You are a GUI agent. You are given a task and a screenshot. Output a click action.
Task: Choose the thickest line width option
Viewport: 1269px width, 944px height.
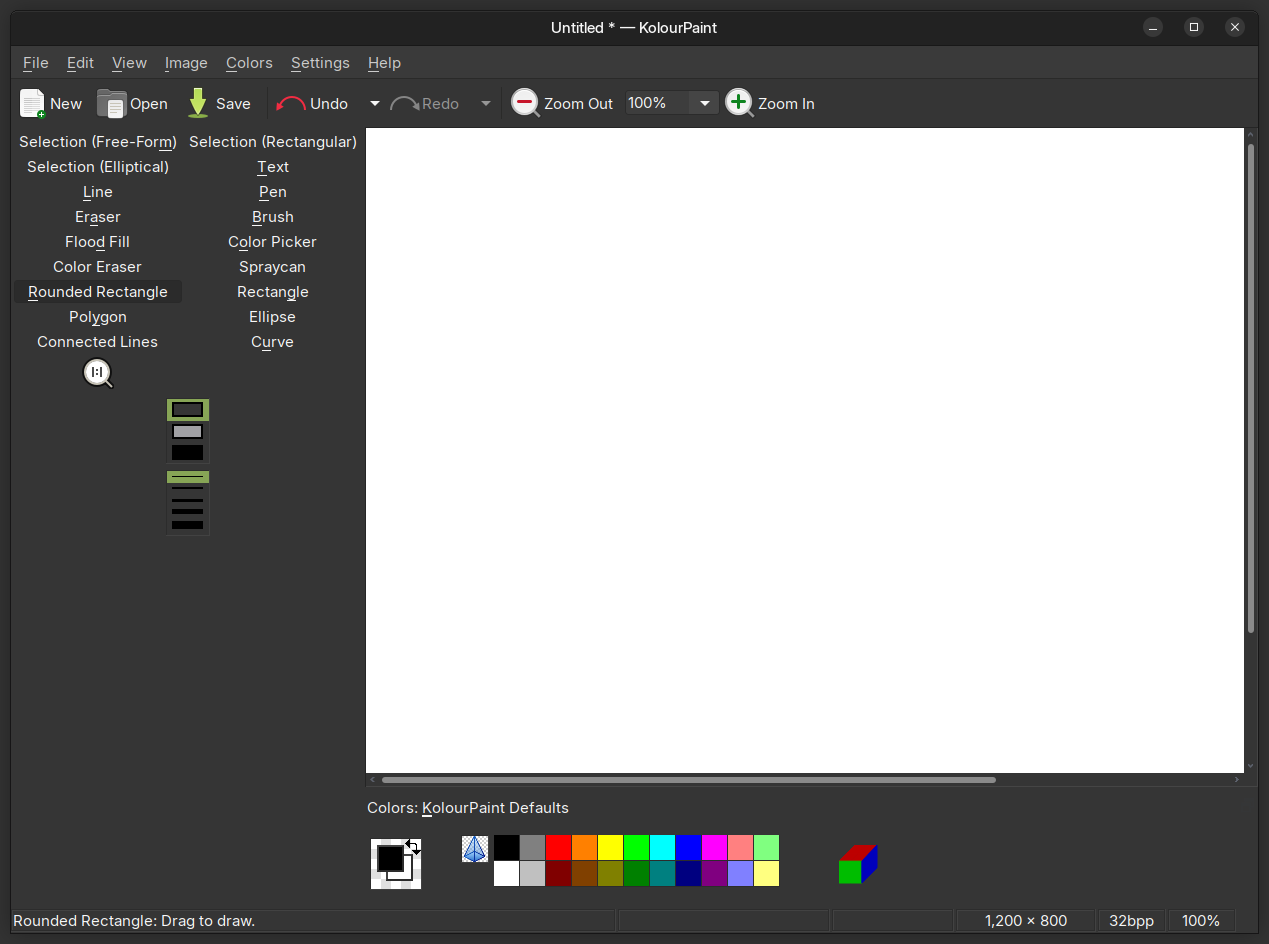[187, 525]
